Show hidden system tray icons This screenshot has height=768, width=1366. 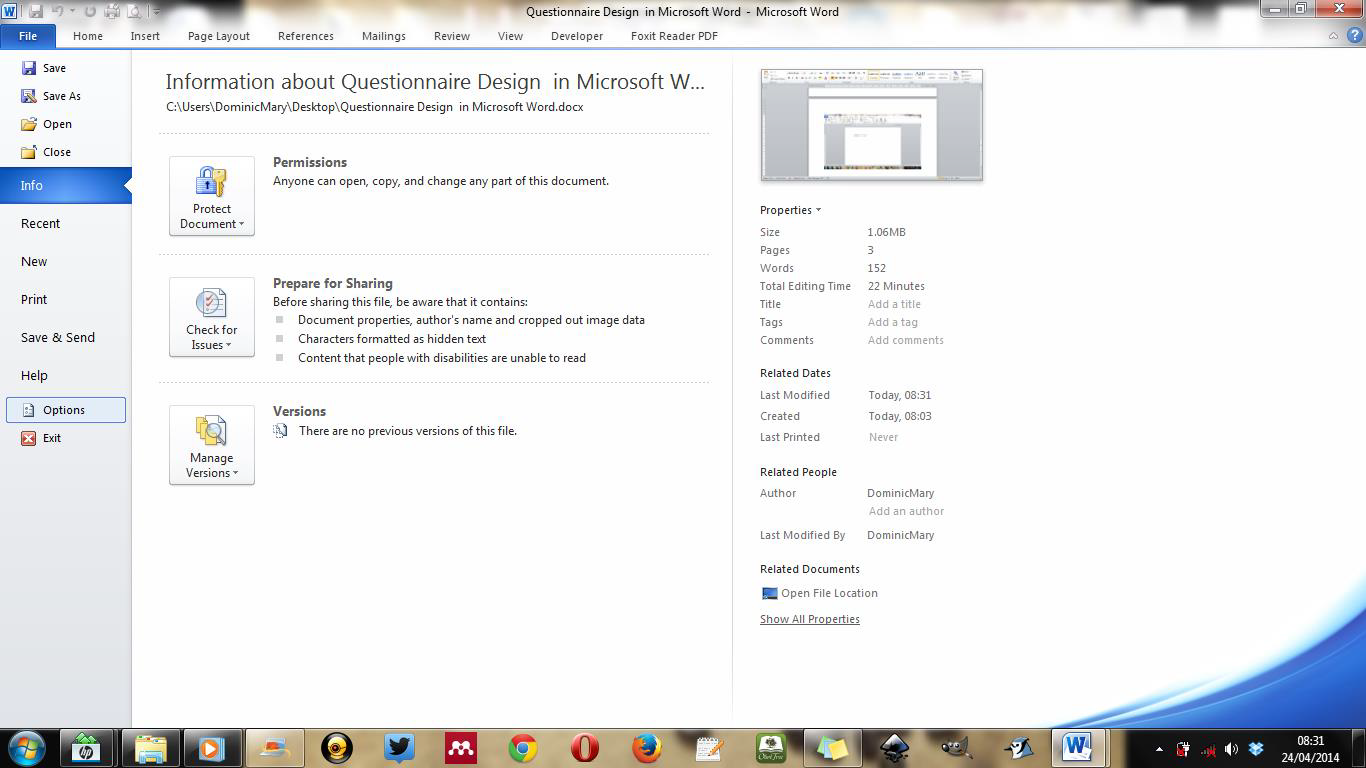coord(1160,748)
